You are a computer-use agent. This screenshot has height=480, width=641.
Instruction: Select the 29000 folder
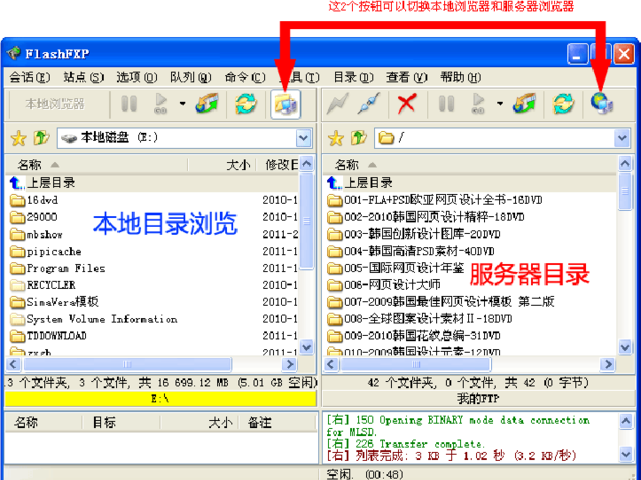pos(34,217)
